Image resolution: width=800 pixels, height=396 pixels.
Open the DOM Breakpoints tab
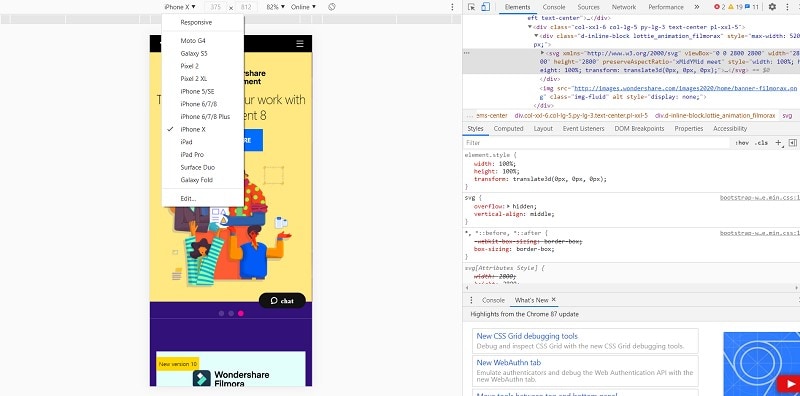(639, 129)
